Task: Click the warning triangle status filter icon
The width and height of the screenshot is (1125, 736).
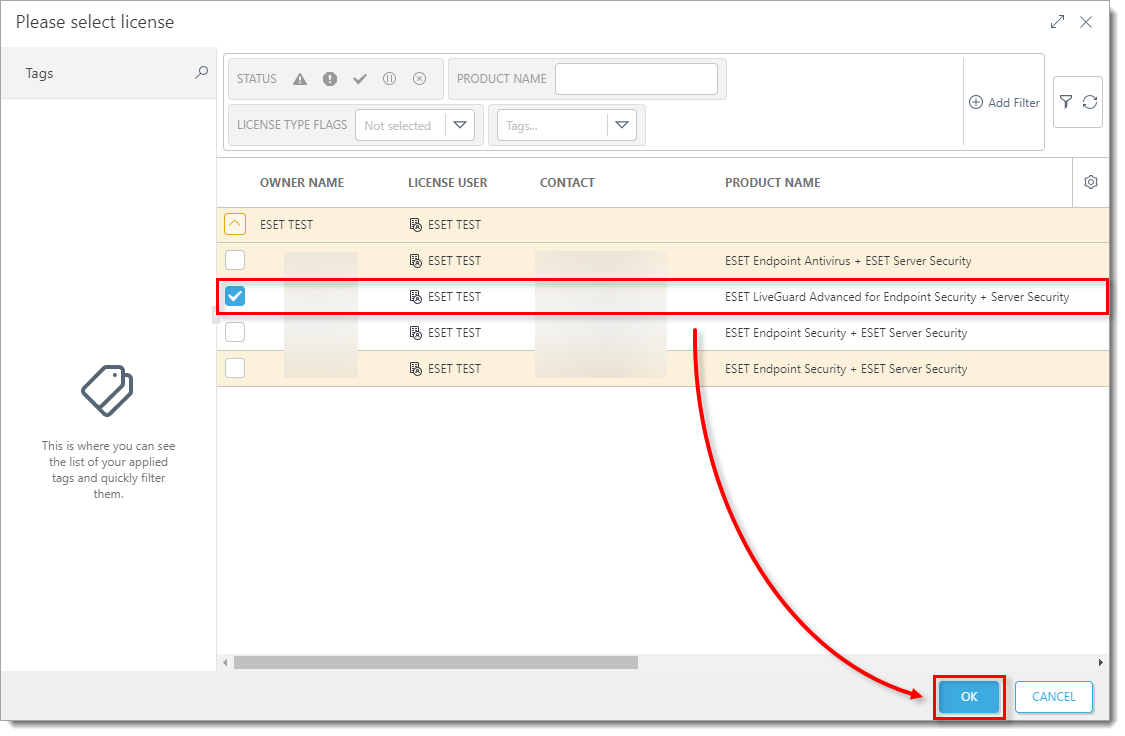Action: 300,79
